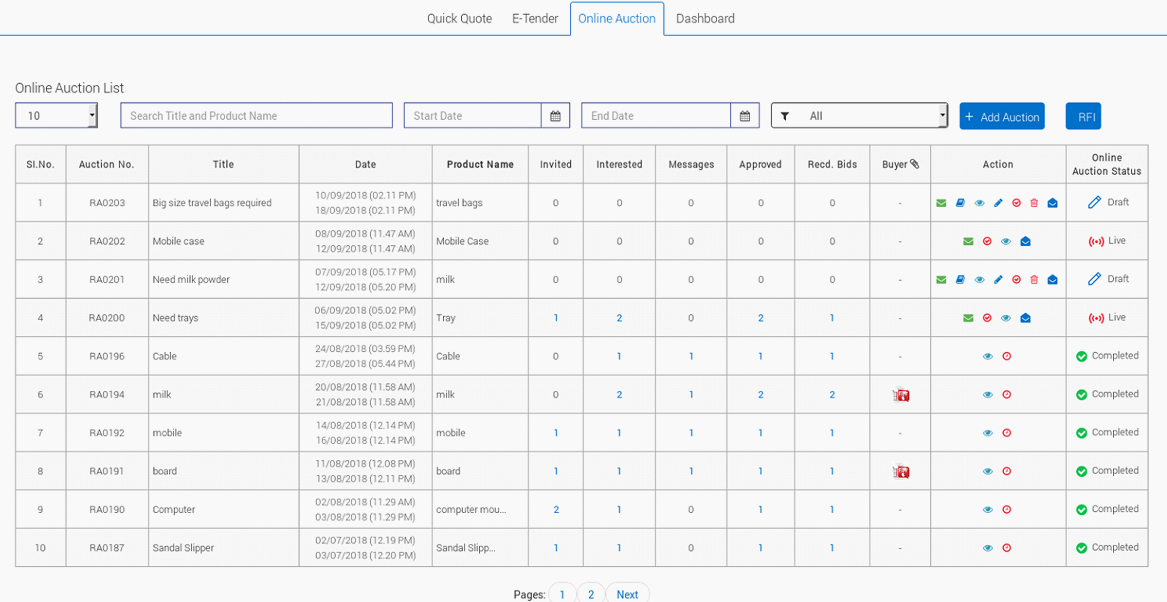Click red clock icon in RA0192 row
The height and width of the screenshot is (602, 1167).
pos(1007,433)
